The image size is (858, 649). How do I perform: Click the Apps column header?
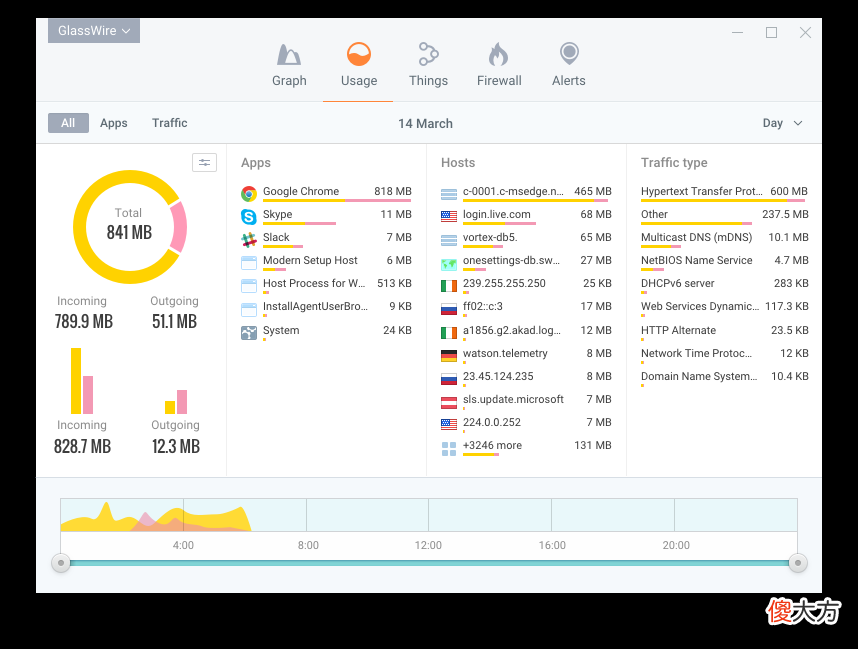(x=256, y=163)
